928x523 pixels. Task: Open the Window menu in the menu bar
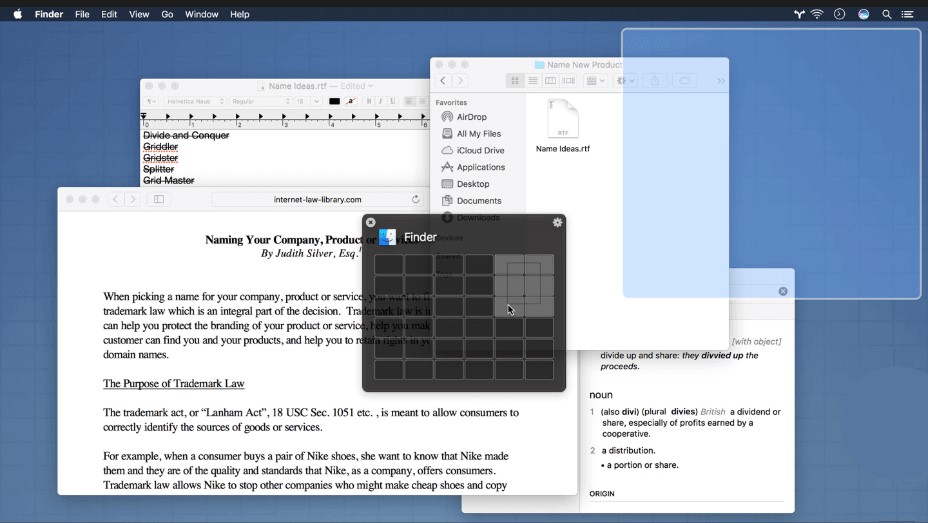point(201,14)
